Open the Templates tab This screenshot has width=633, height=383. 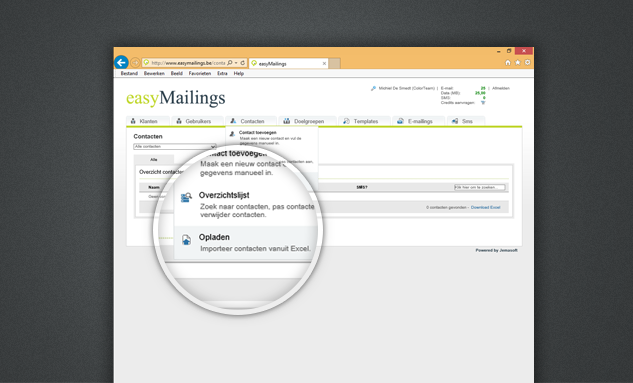[x=365, y=121]
